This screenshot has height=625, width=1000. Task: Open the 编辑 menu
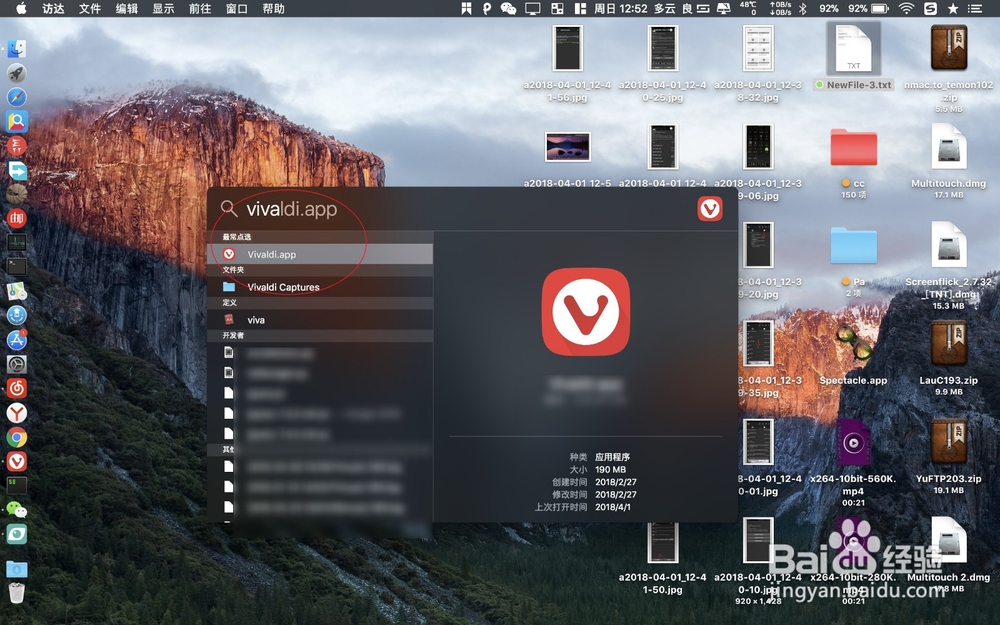[x=127, y=8]
